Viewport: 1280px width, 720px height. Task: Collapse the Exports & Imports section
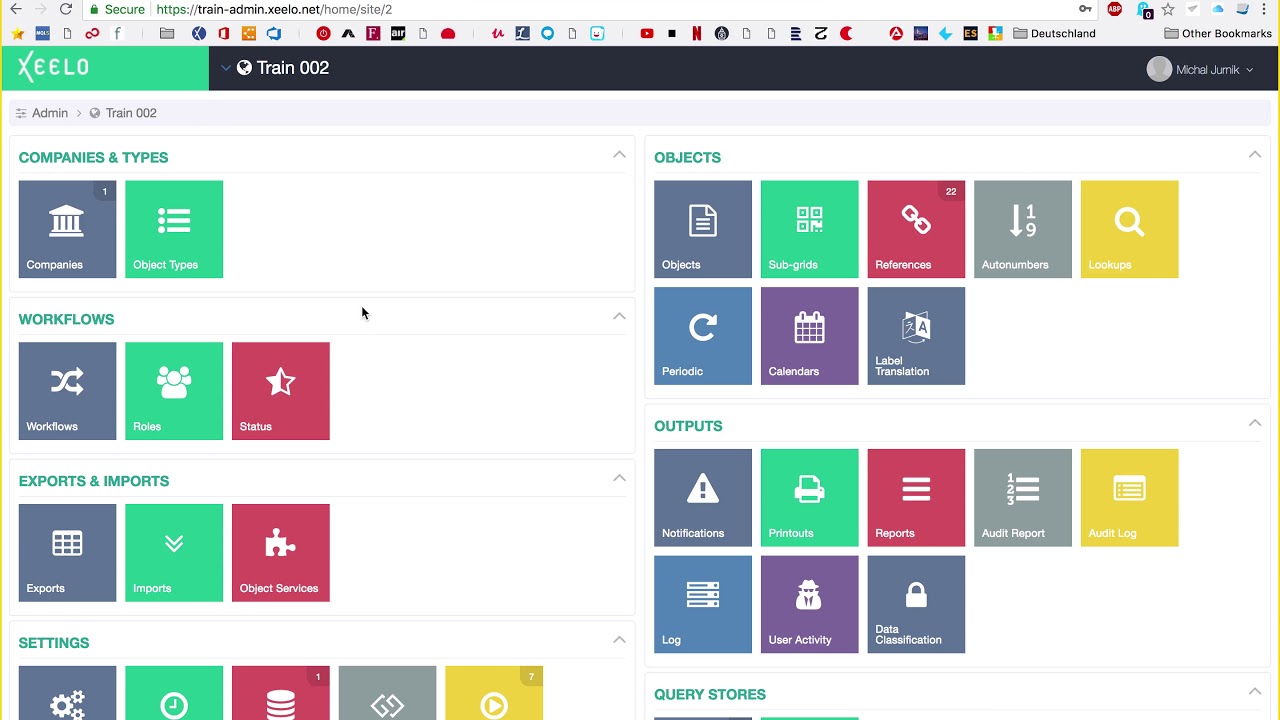[x=619, y=478]
